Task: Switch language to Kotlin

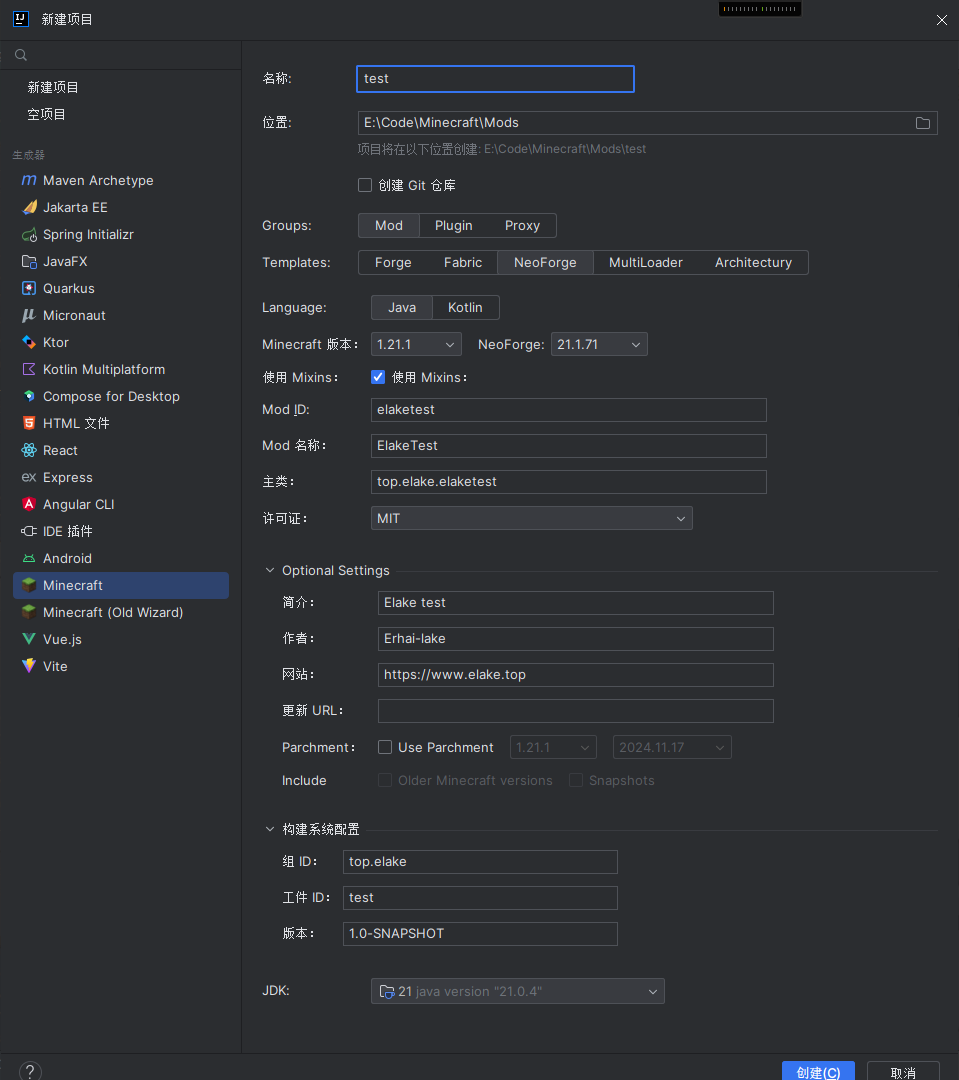Action: click(465, 308)
